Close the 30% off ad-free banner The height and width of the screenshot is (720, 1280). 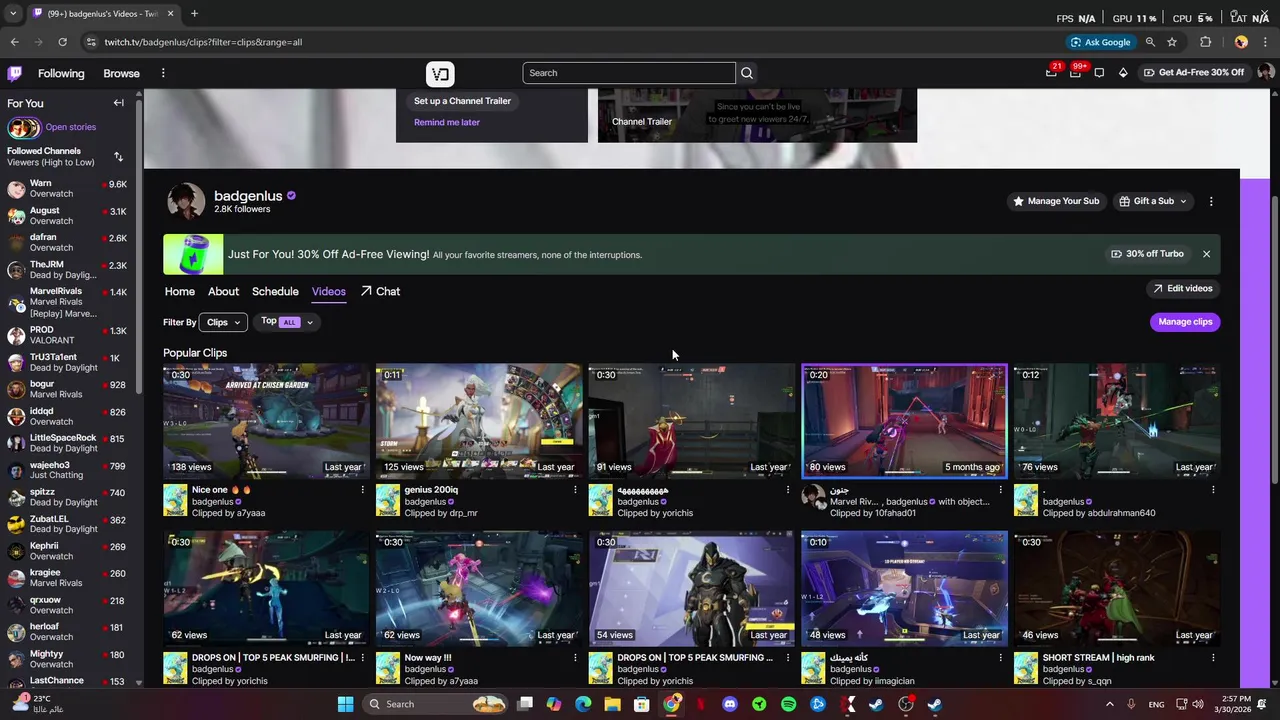1206,254
